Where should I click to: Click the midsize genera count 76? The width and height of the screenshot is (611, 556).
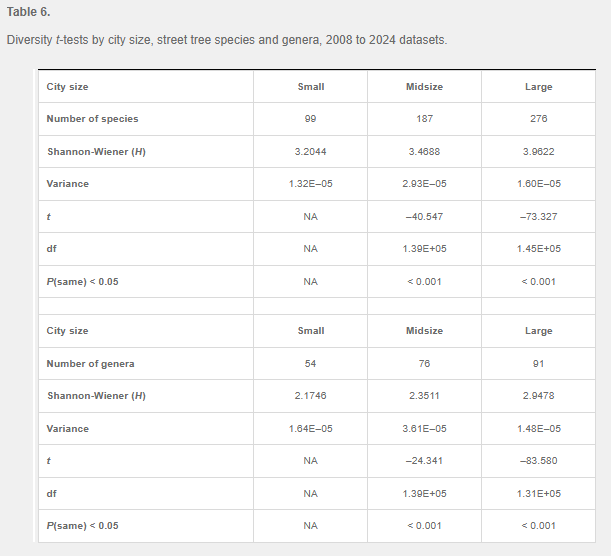coord(424,363)
